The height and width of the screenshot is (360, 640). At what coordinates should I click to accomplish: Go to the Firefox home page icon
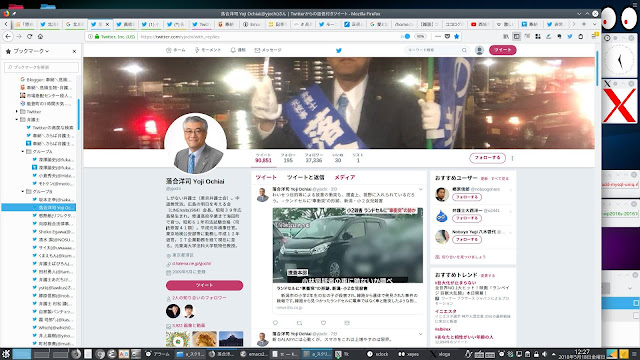(x=40, y=36)
